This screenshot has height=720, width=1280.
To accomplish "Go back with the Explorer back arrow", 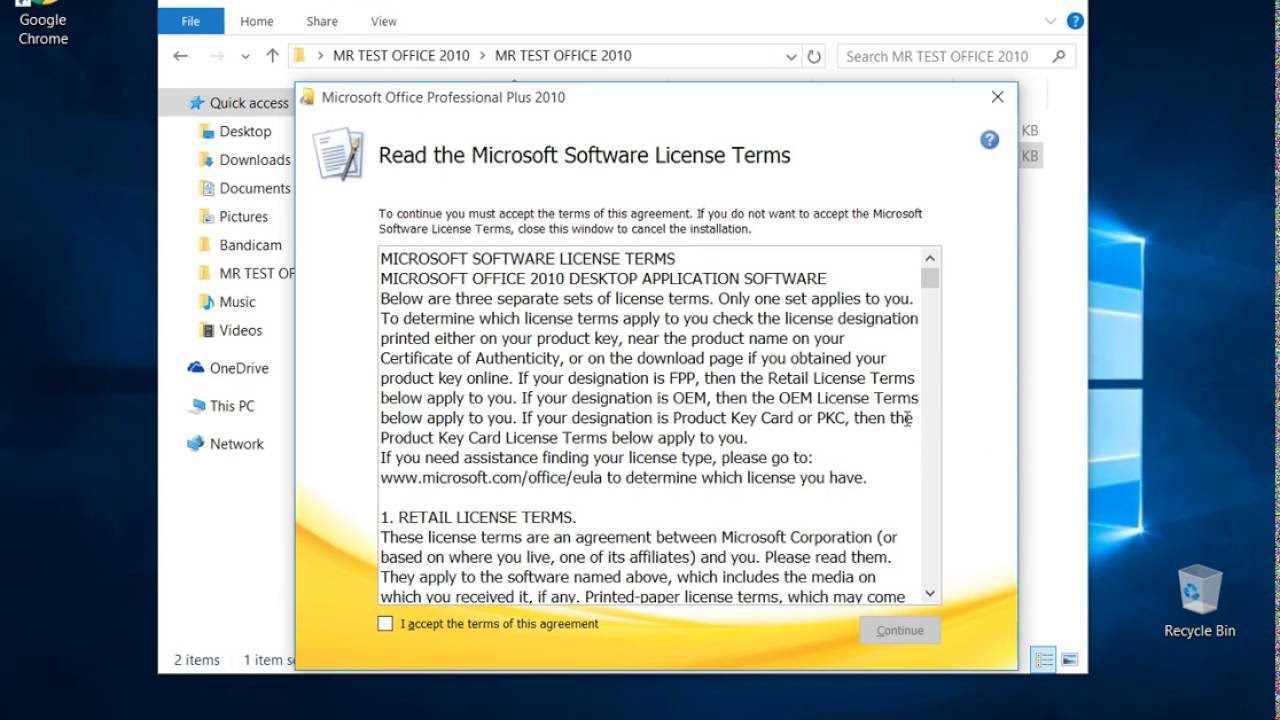I will point(180,56).
